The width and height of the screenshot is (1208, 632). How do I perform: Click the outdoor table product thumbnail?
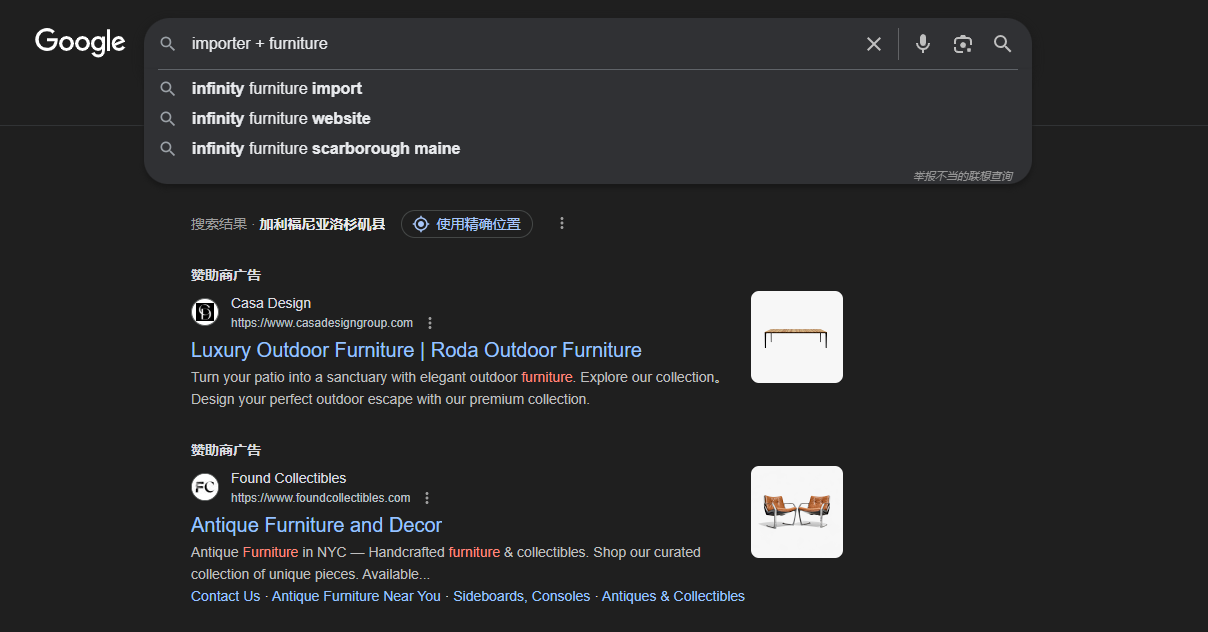click(796, 337)
